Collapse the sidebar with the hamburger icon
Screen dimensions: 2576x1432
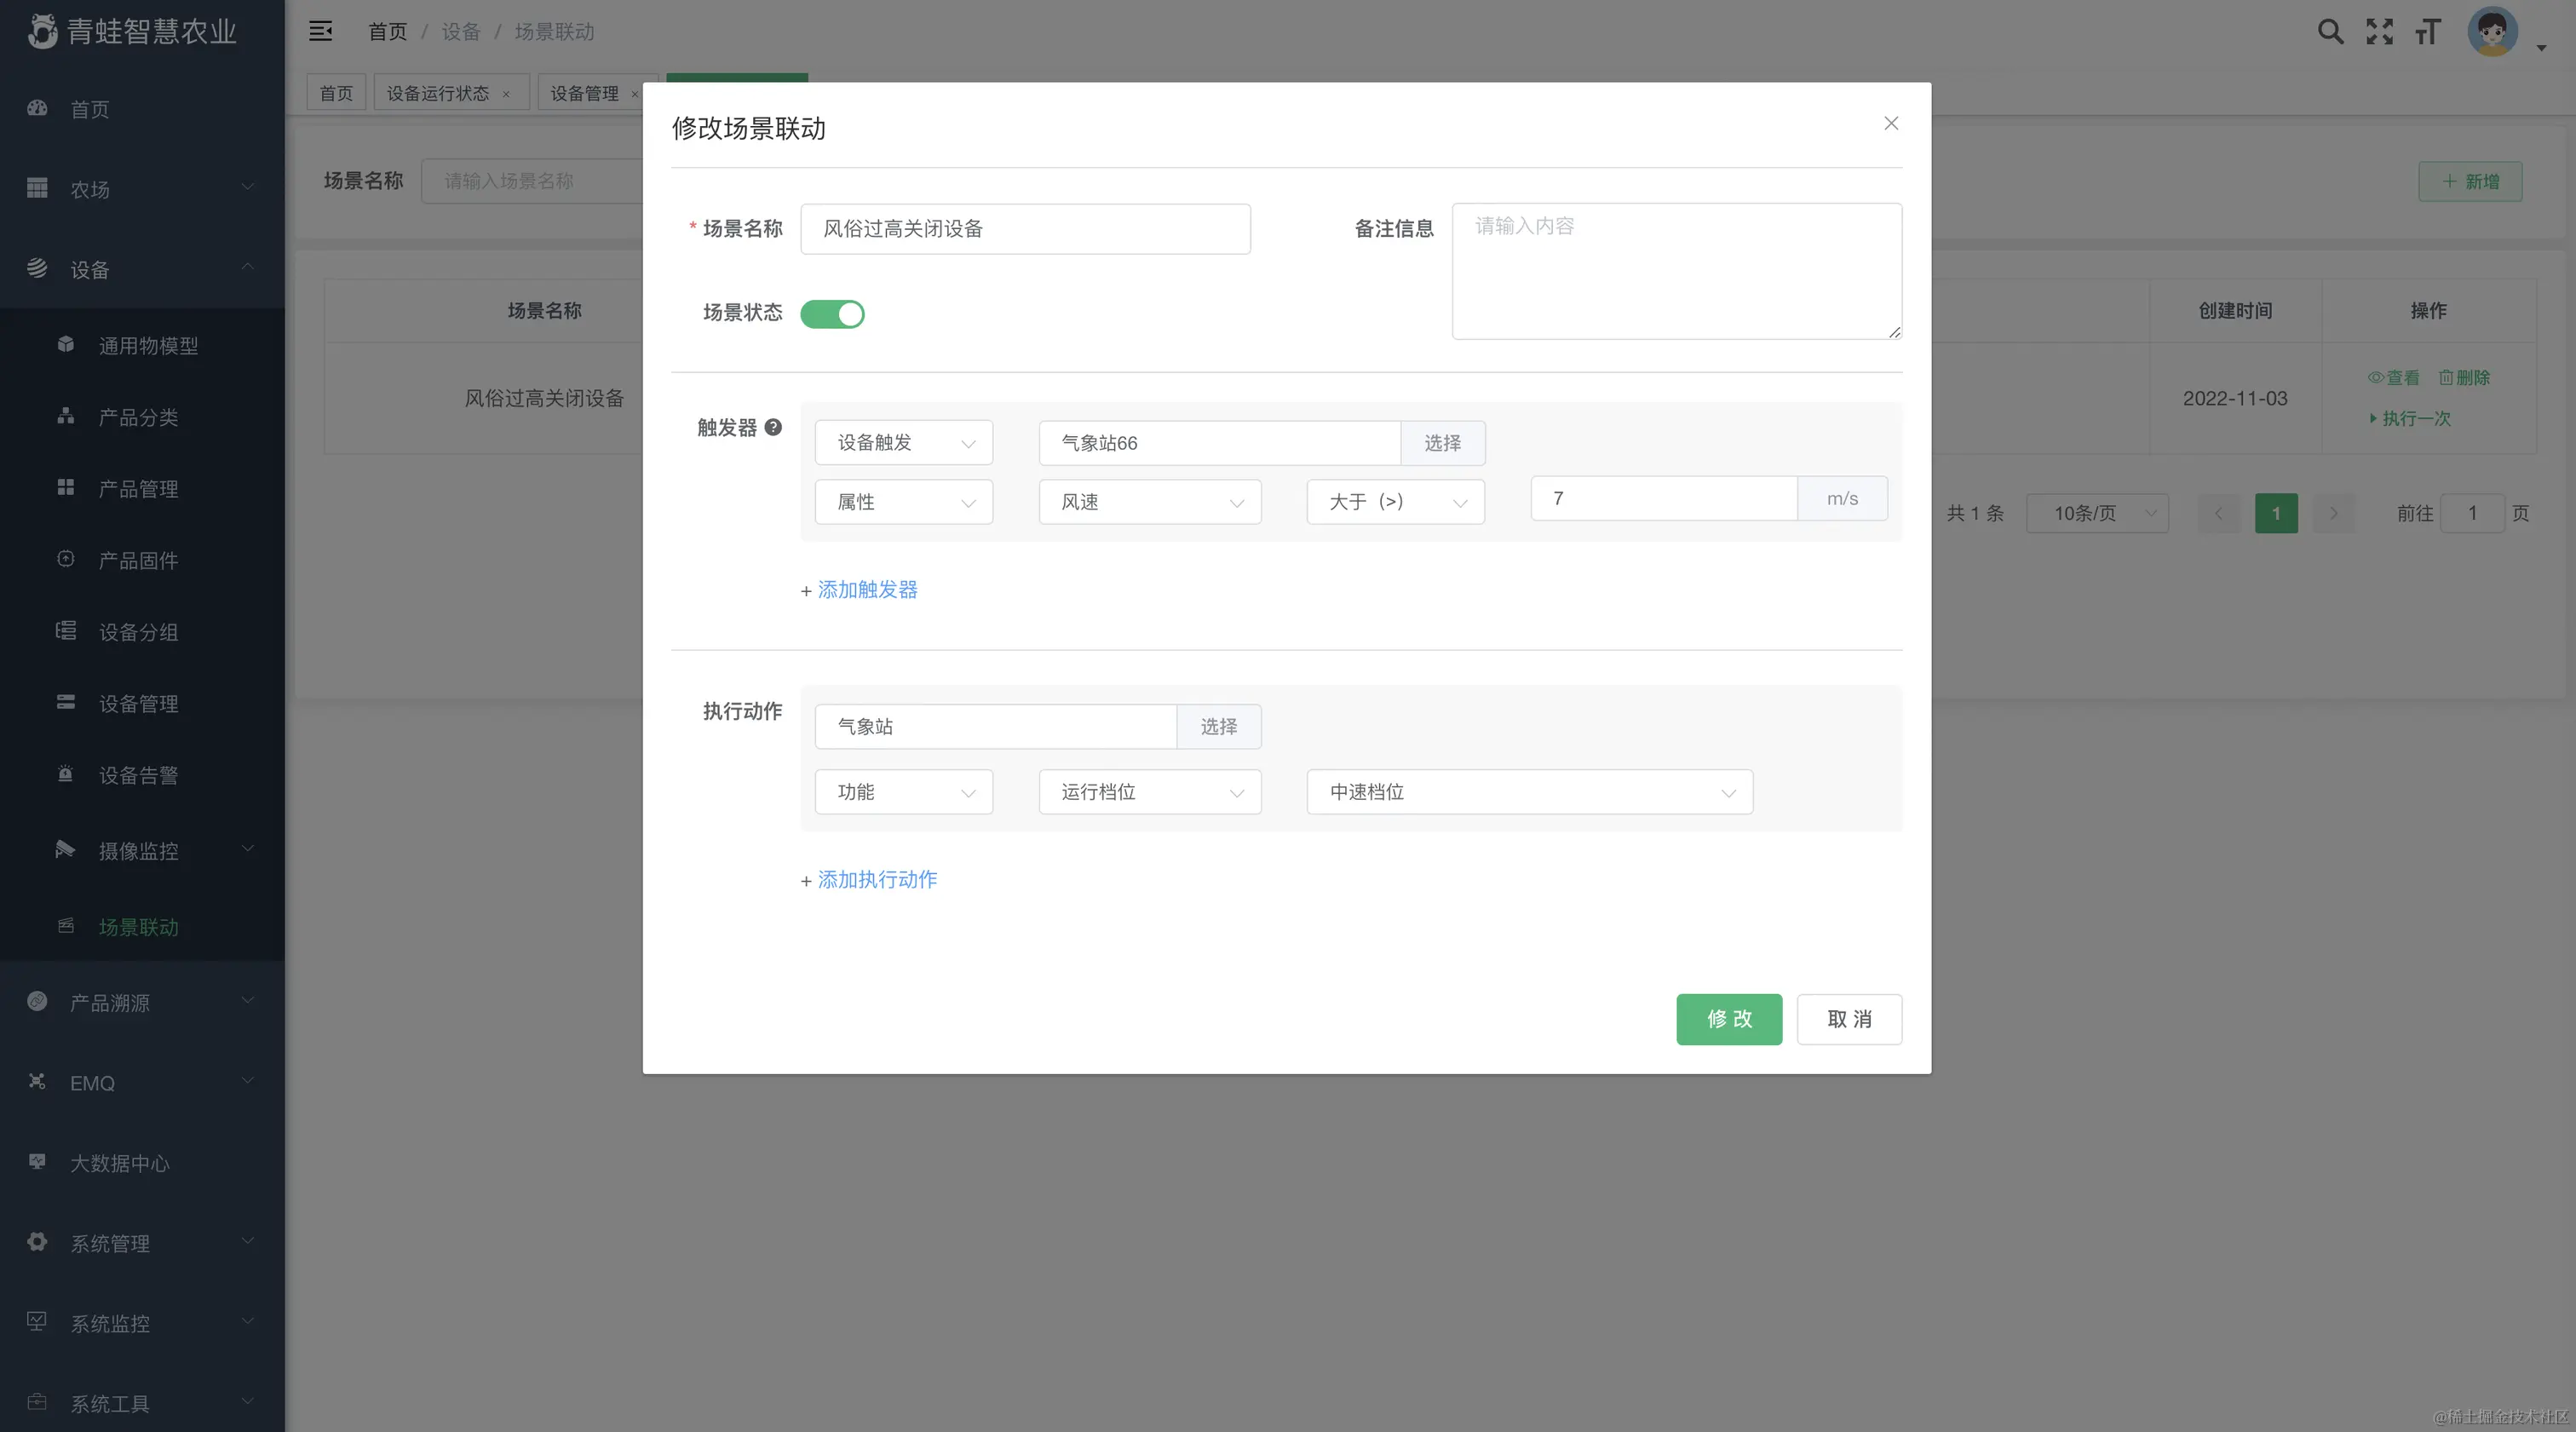point(320,31)
